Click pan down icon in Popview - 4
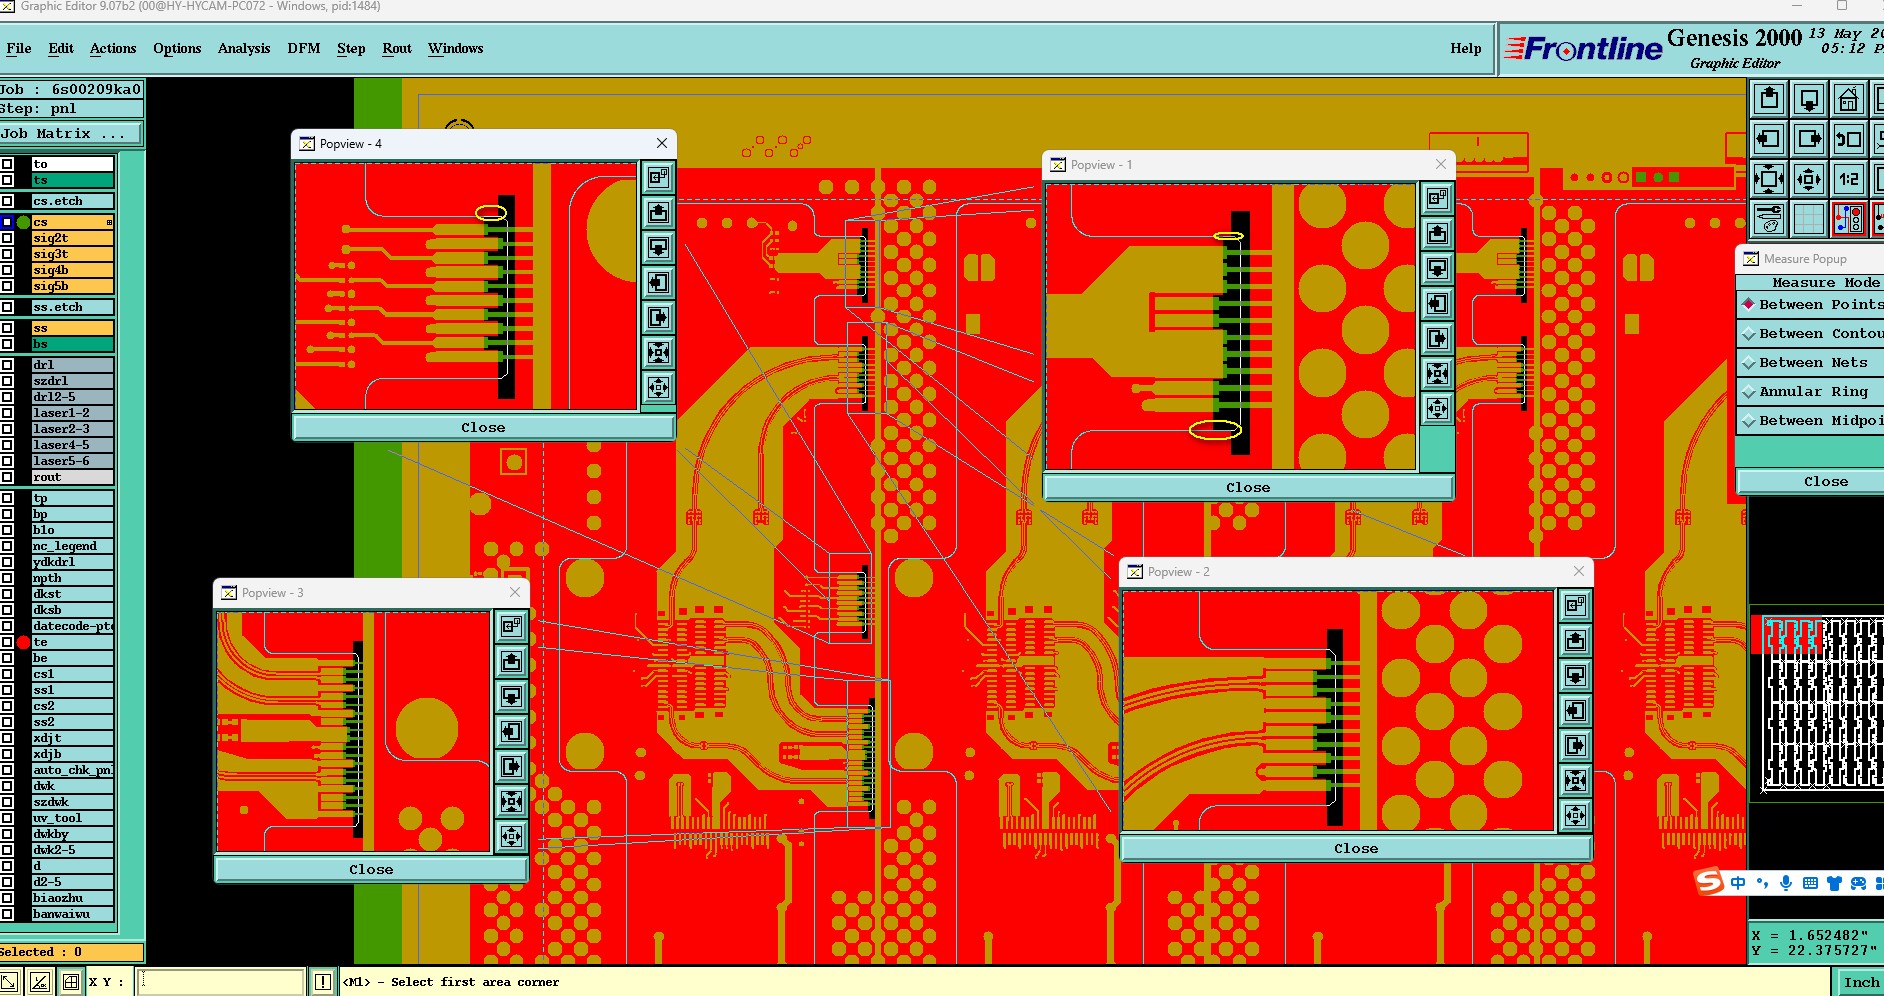 pyautogui.click(x=658, y=248)
